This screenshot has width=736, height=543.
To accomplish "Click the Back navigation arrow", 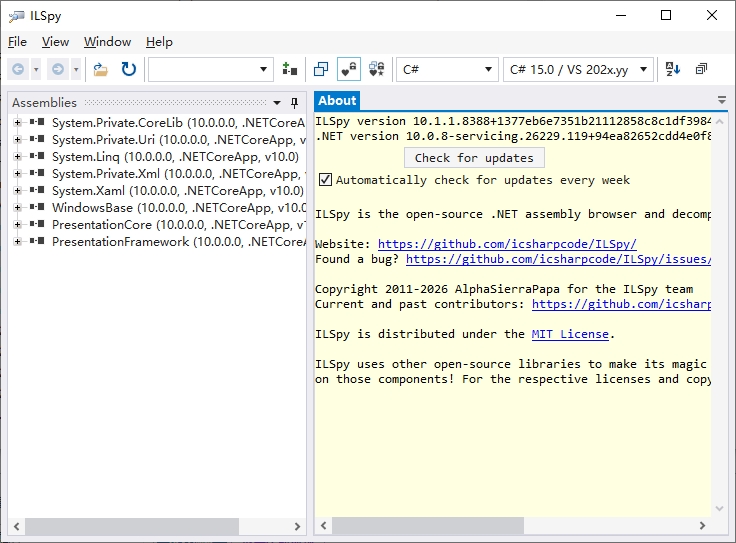I will (x=18, y=69).
